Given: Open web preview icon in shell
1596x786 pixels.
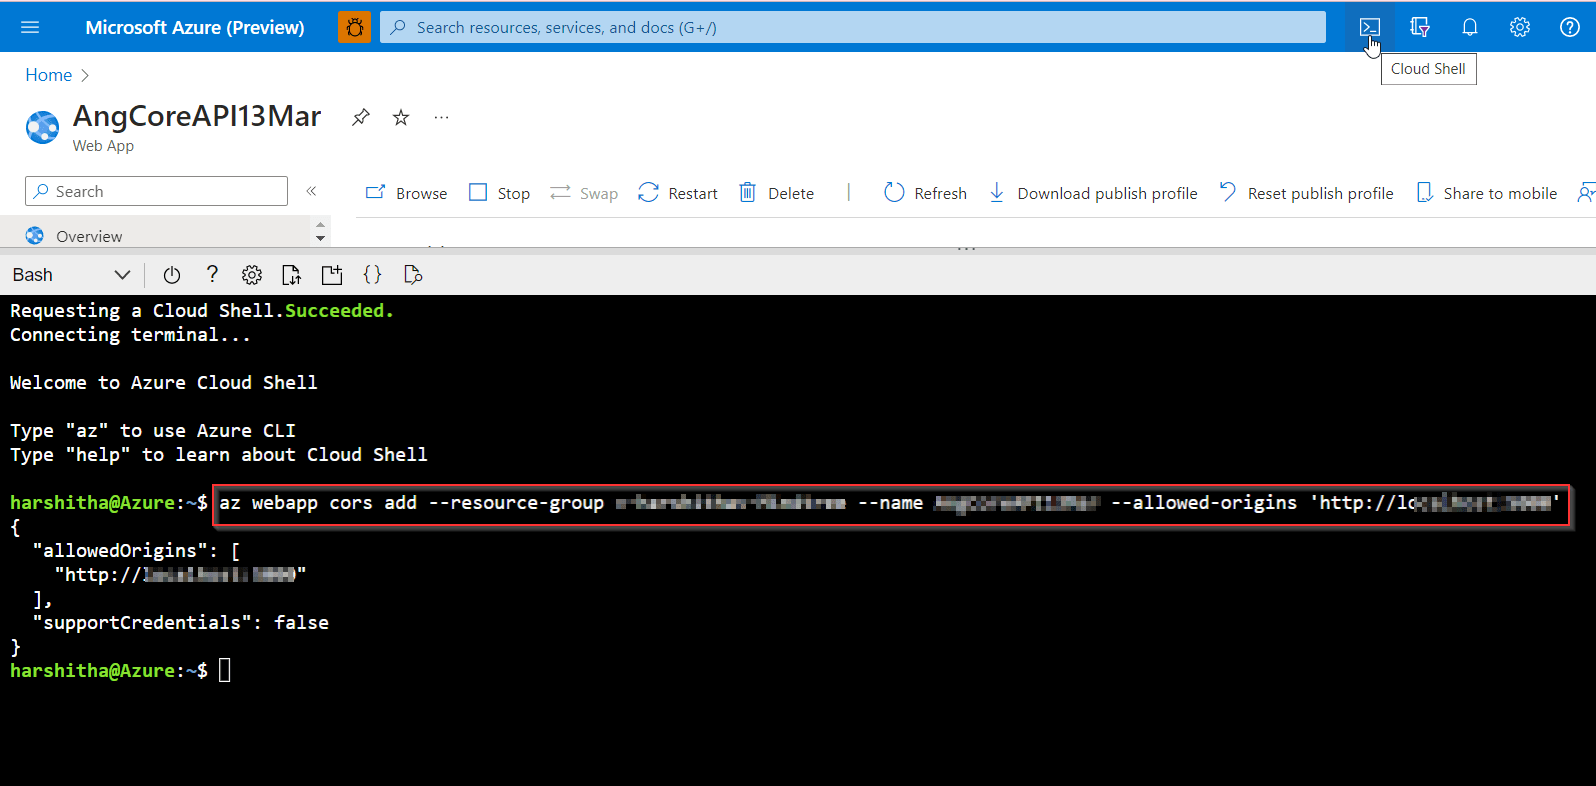Looking at the screenshot, I should (x=412, y=275).
